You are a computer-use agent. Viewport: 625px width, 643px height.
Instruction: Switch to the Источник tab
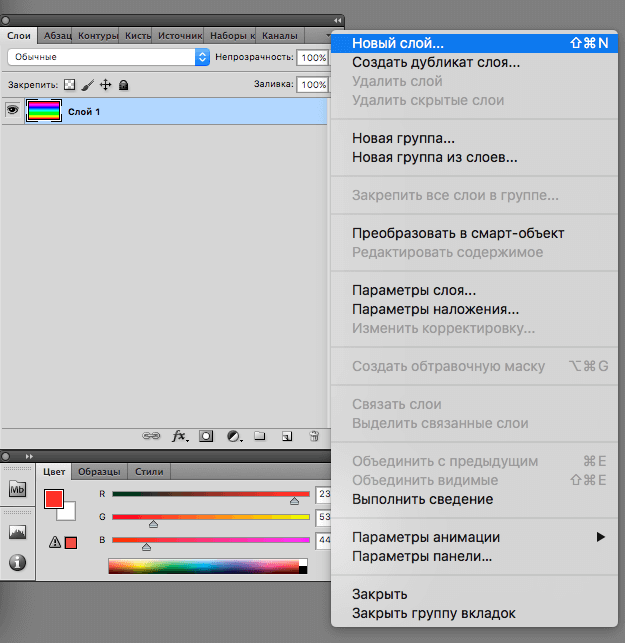point(178,36)
